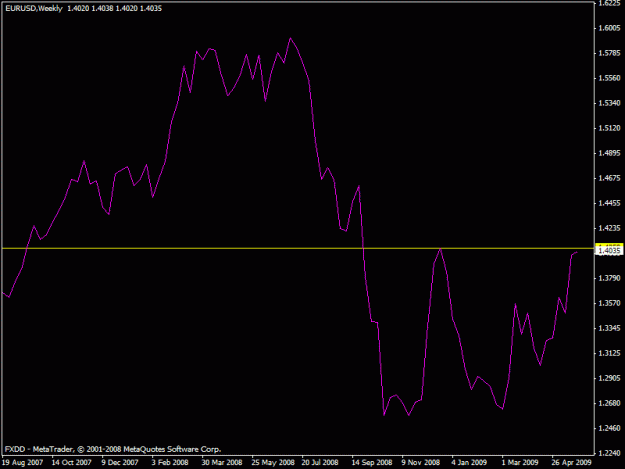Click the 30 Mar 2008 date label
Image resolution: width=625 pixels, height=469 pixels.
pos(222,462)
